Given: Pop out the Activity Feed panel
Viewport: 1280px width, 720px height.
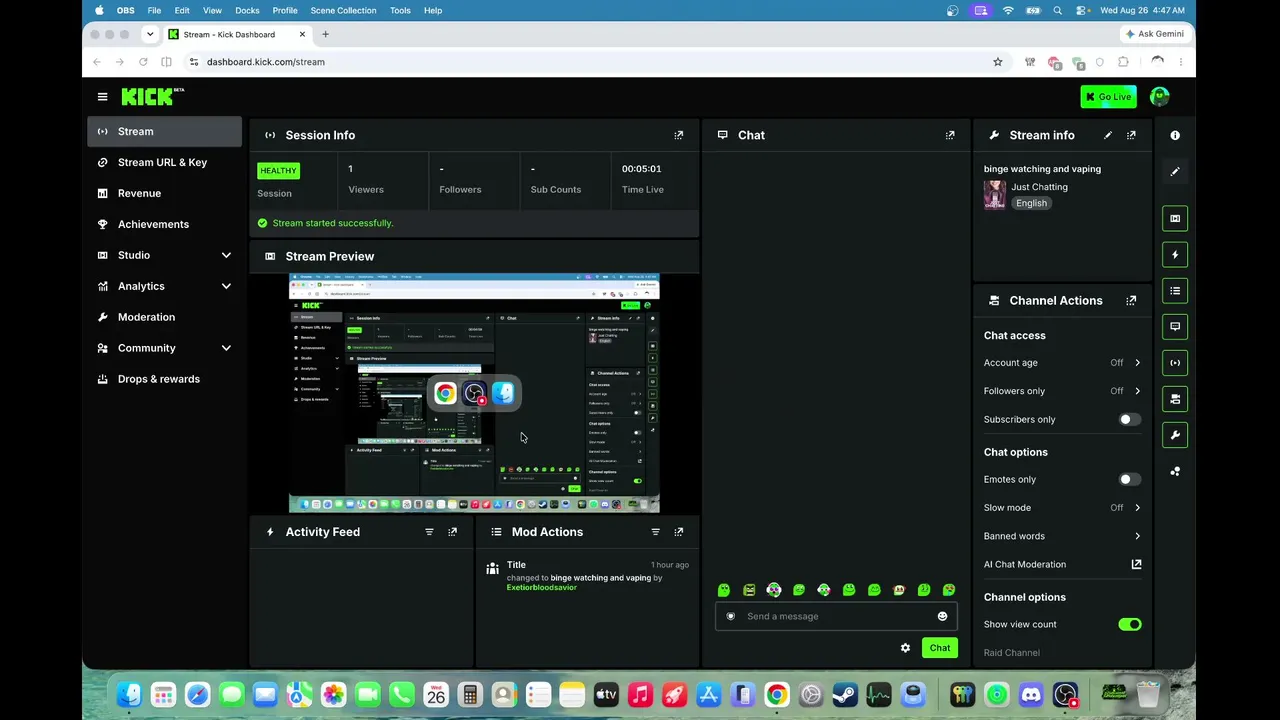Looking at the screenshot, I should [x=453, y=532].
